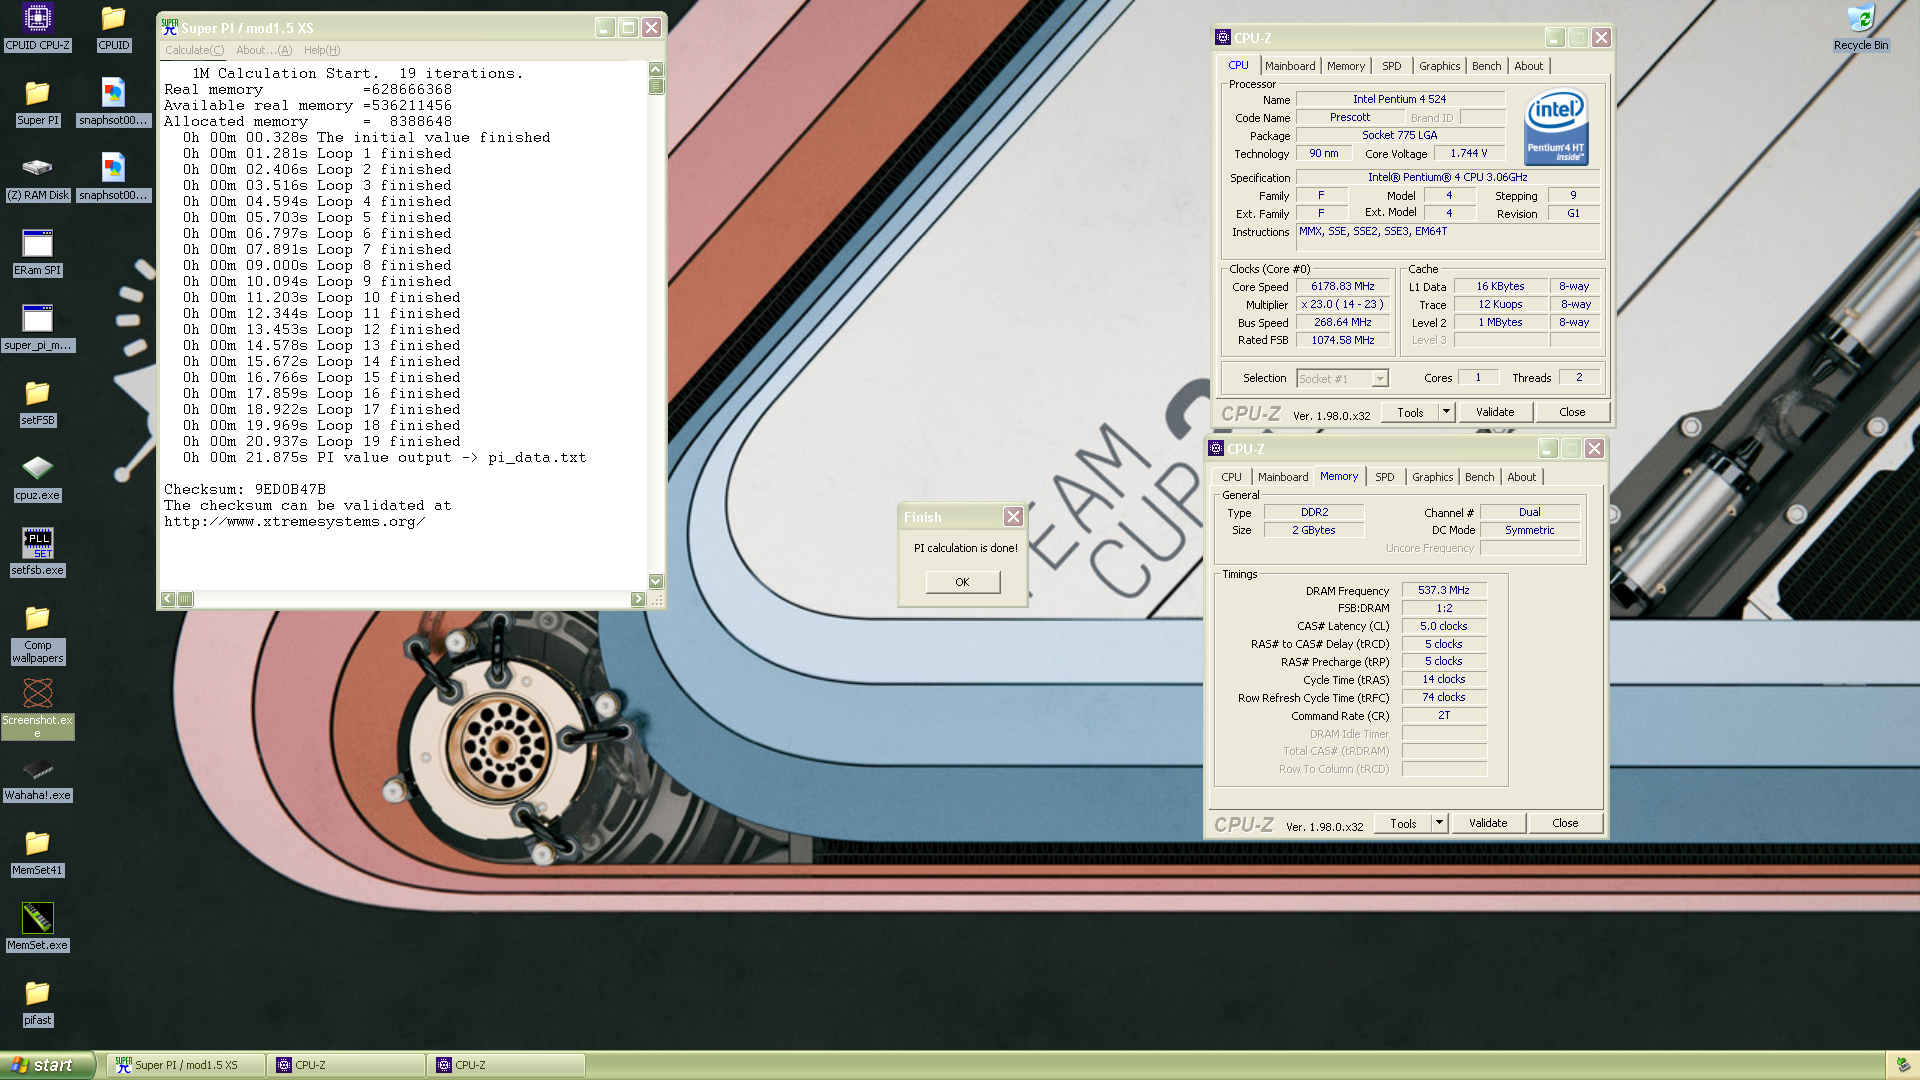Viewport: 1920px width, 1080px height.
Task: Open the Memory tab in top CPU-Z
Action: click(x=1345, y=66)
